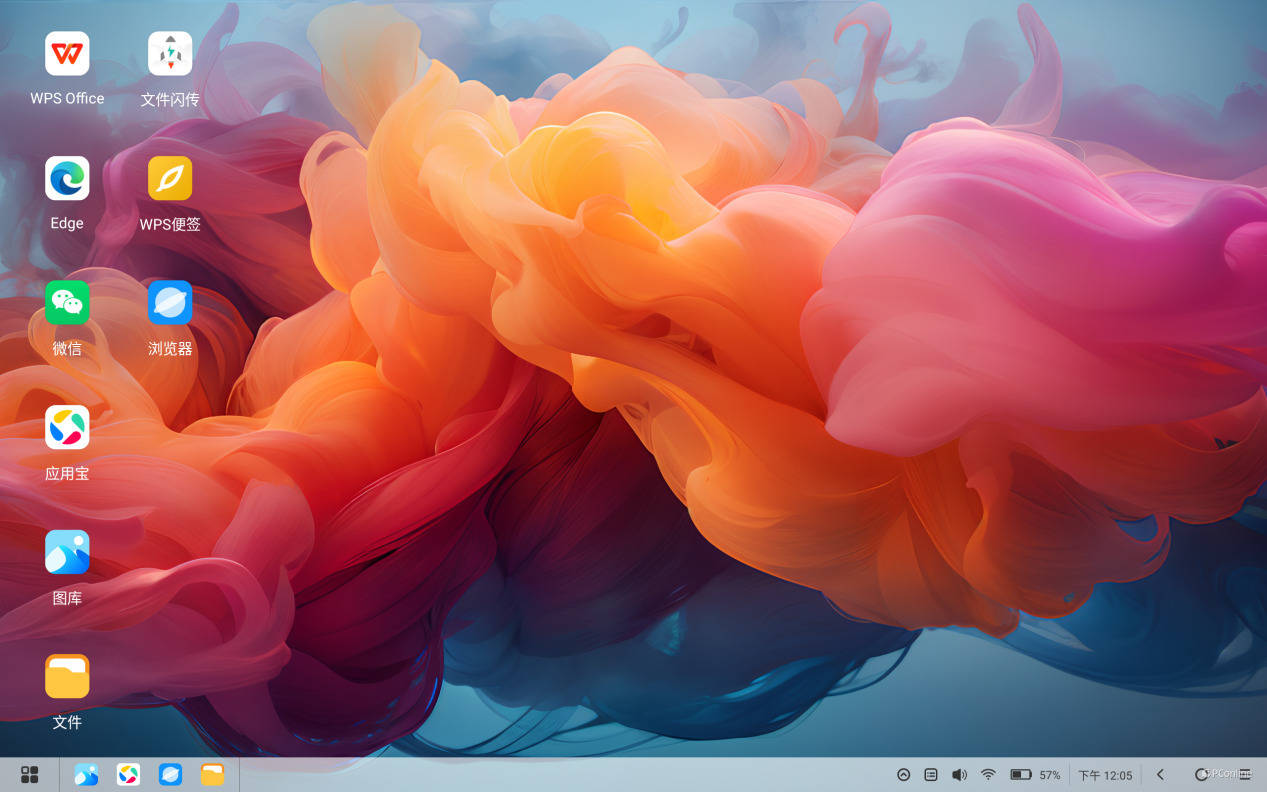
Task: Open the start menu grid in the taskbar
Action: (30, 775)
